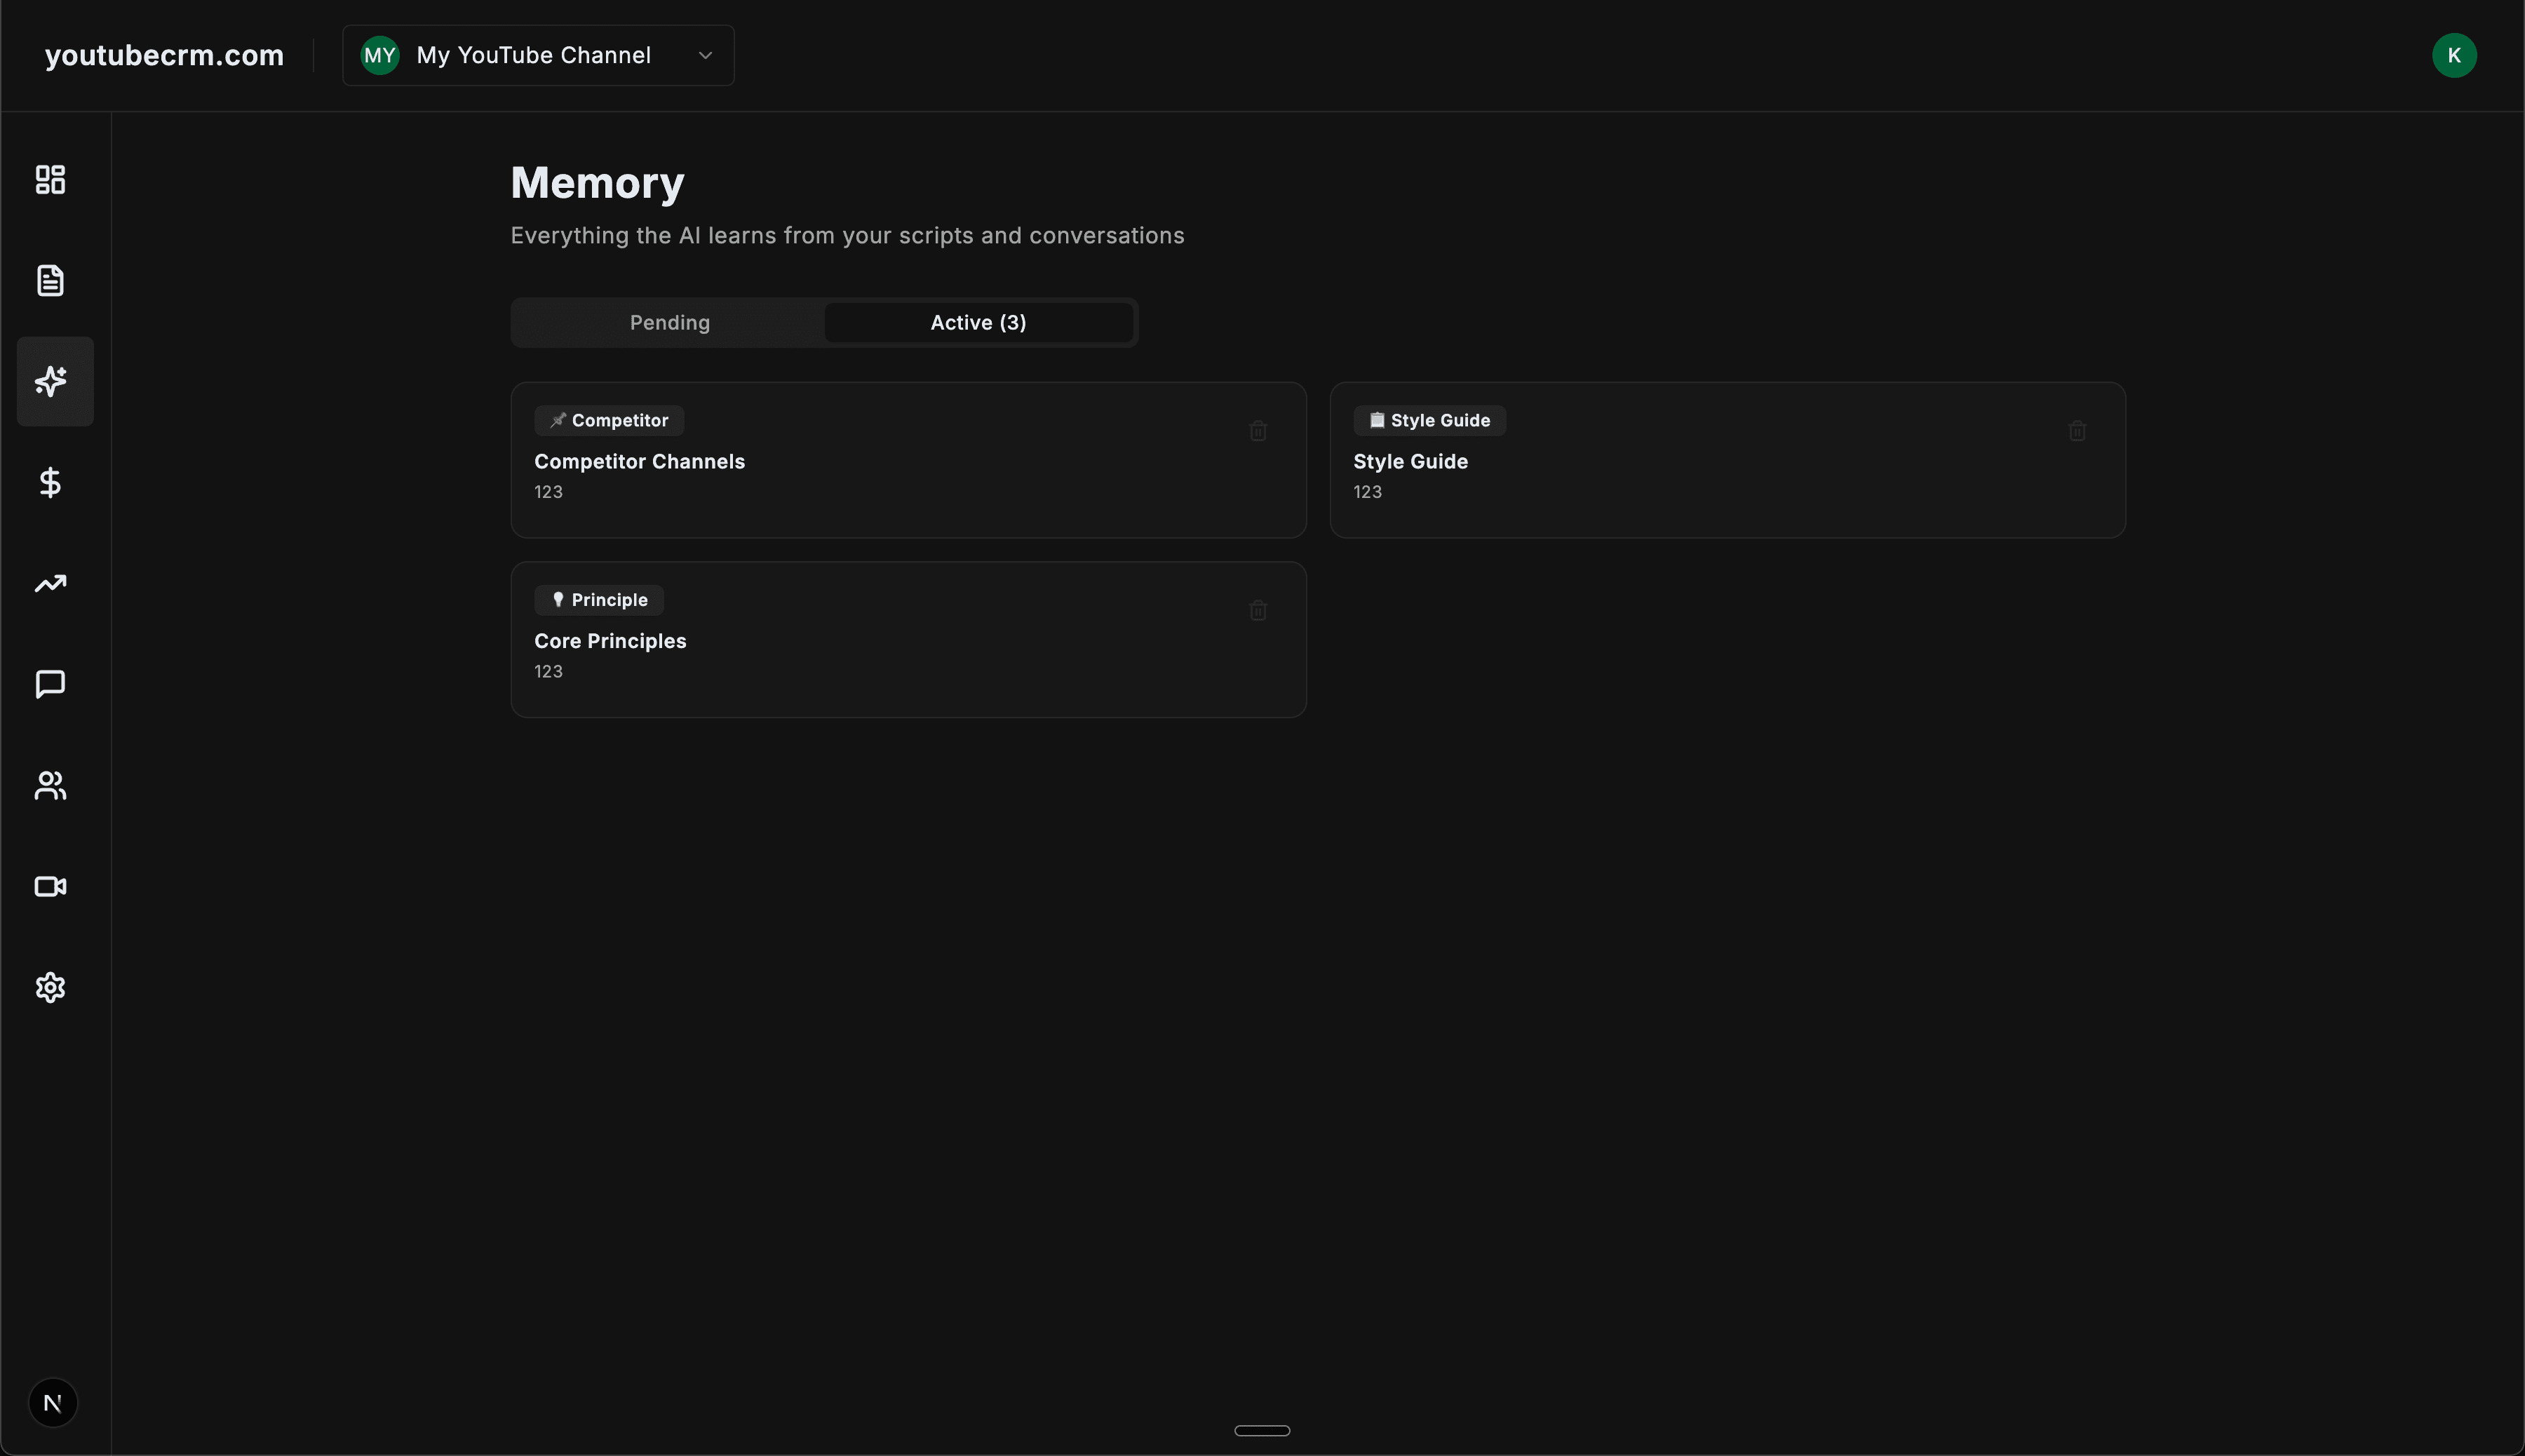Open the channel switcher chevron
This screenshot has width=2525, height=1456.
pyautogui.click(x=705, y=56)
